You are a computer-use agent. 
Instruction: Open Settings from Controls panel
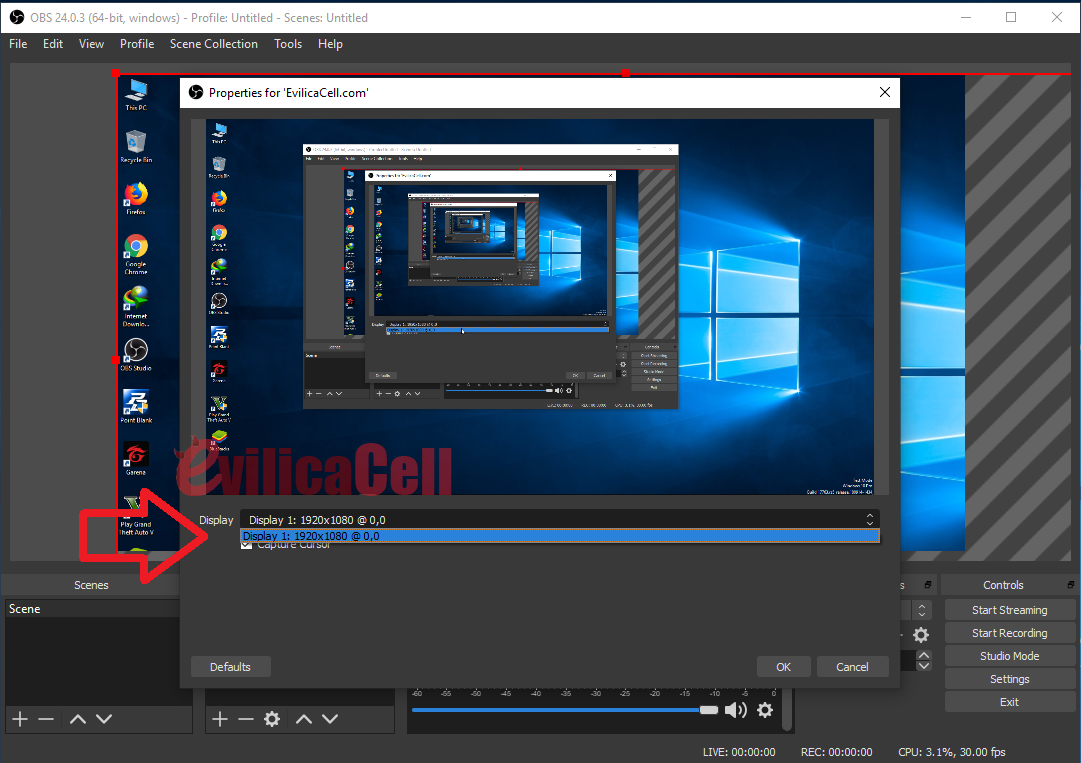[1009, 679]
